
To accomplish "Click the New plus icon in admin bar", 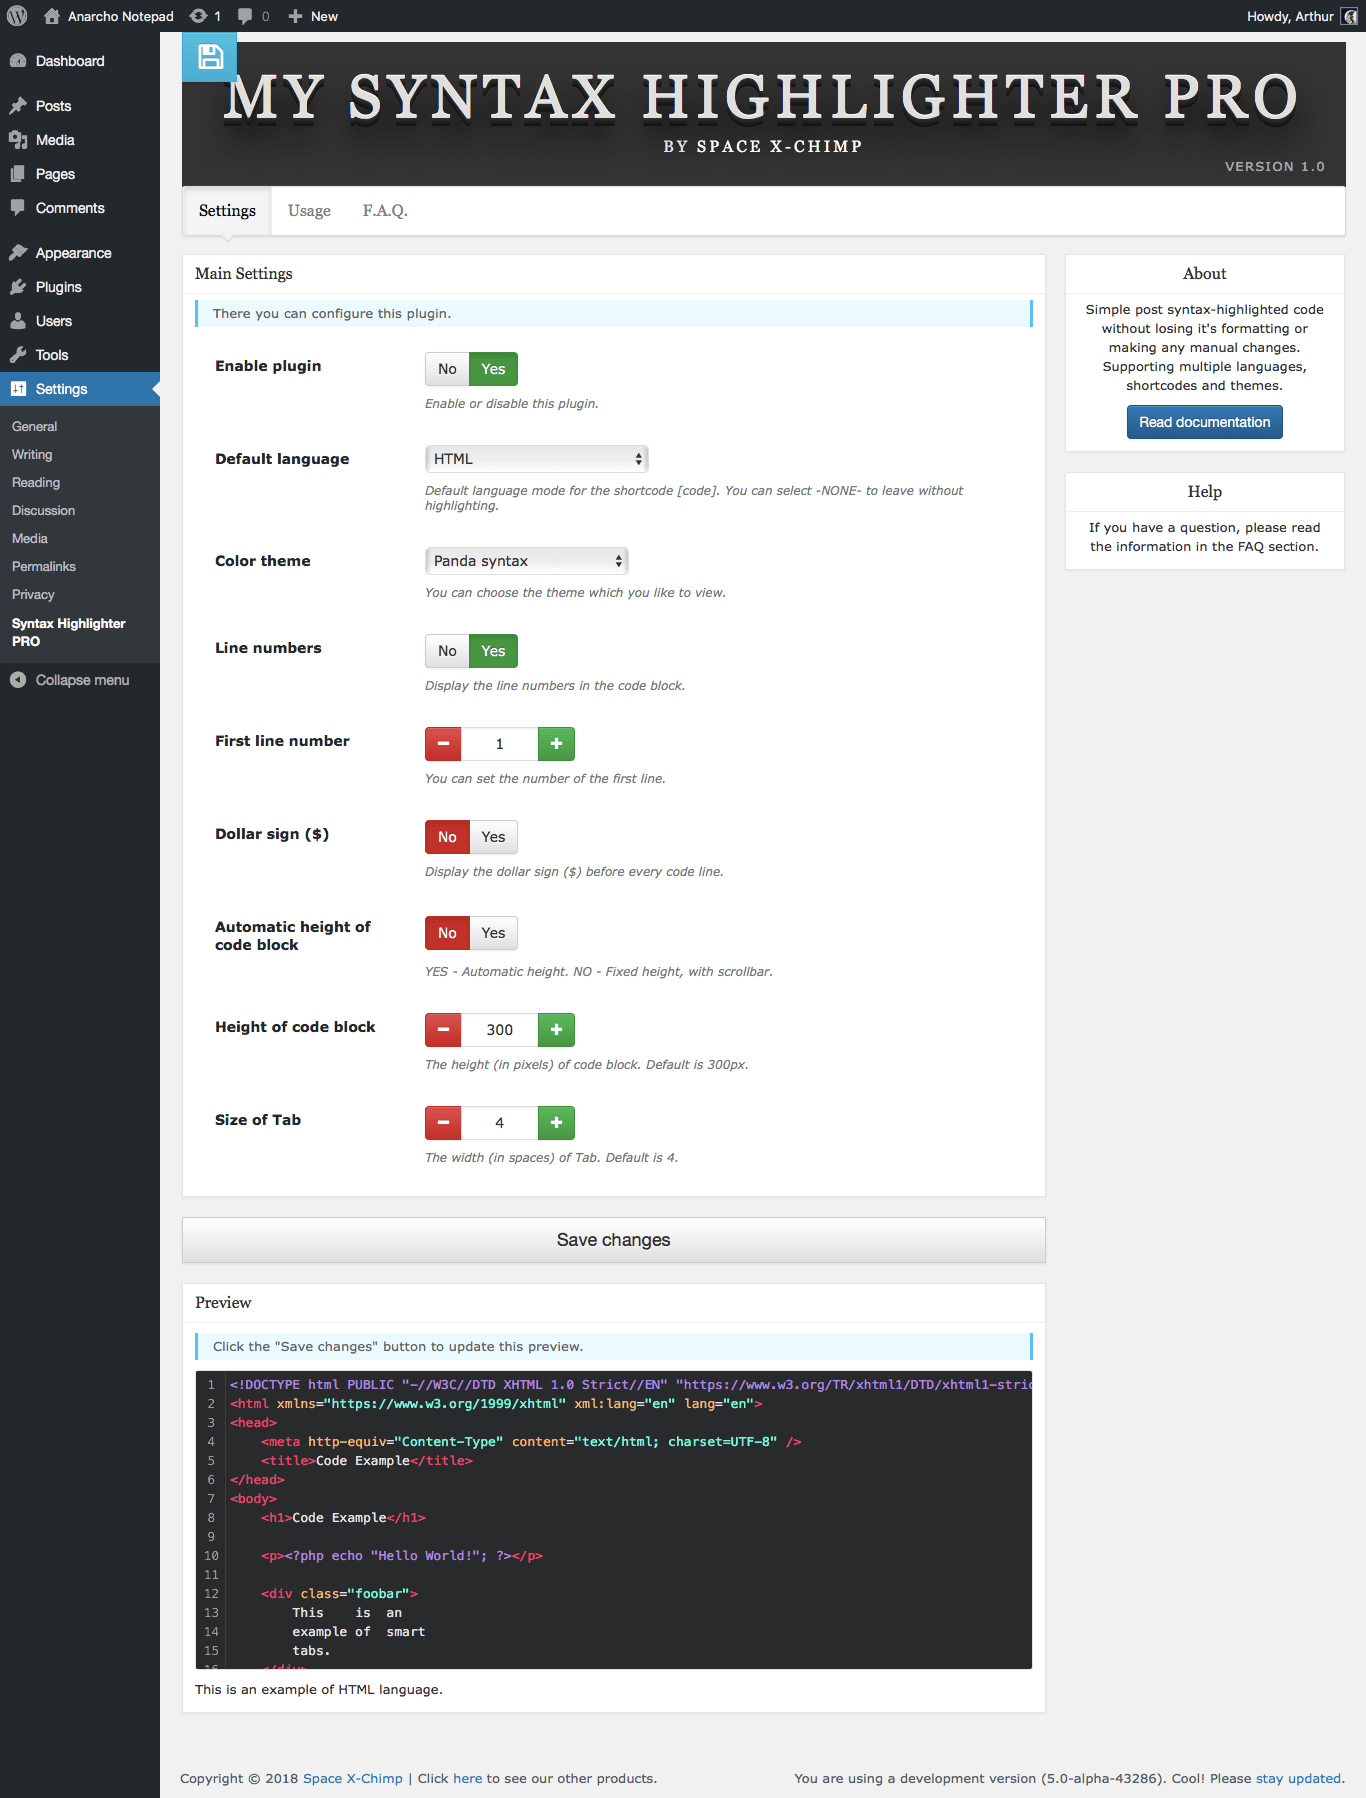I will point(295,16).
